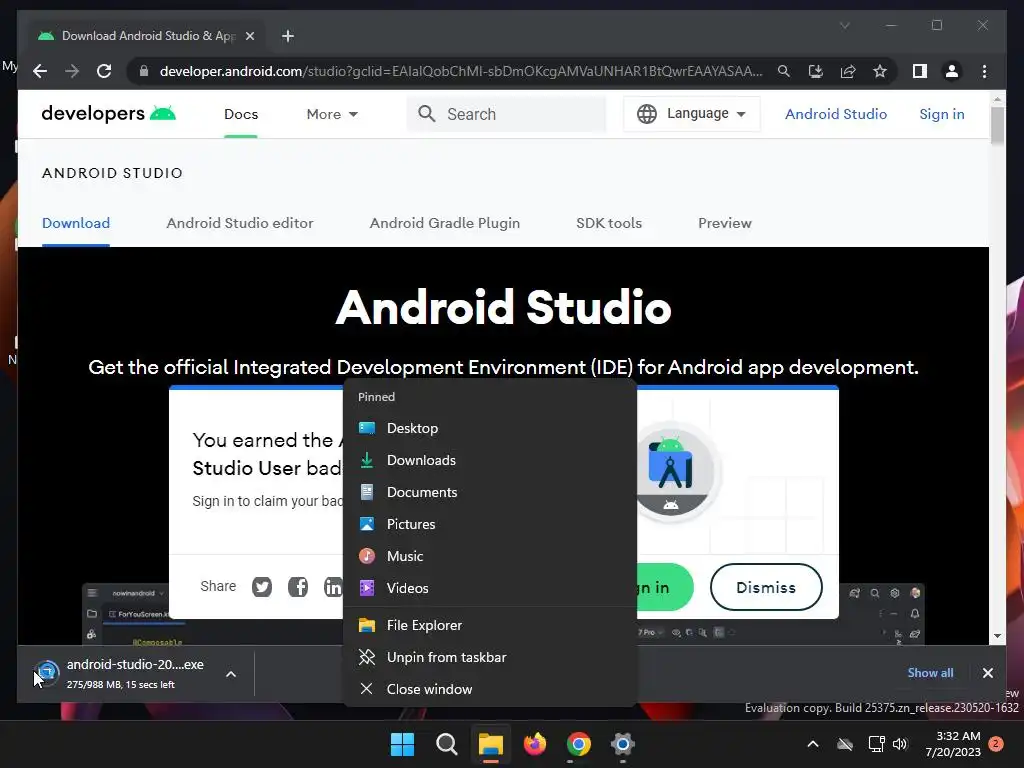This screenshot has width=1024, height=768.
Task: Close the Download Android Studio tab
Action: 249,36
